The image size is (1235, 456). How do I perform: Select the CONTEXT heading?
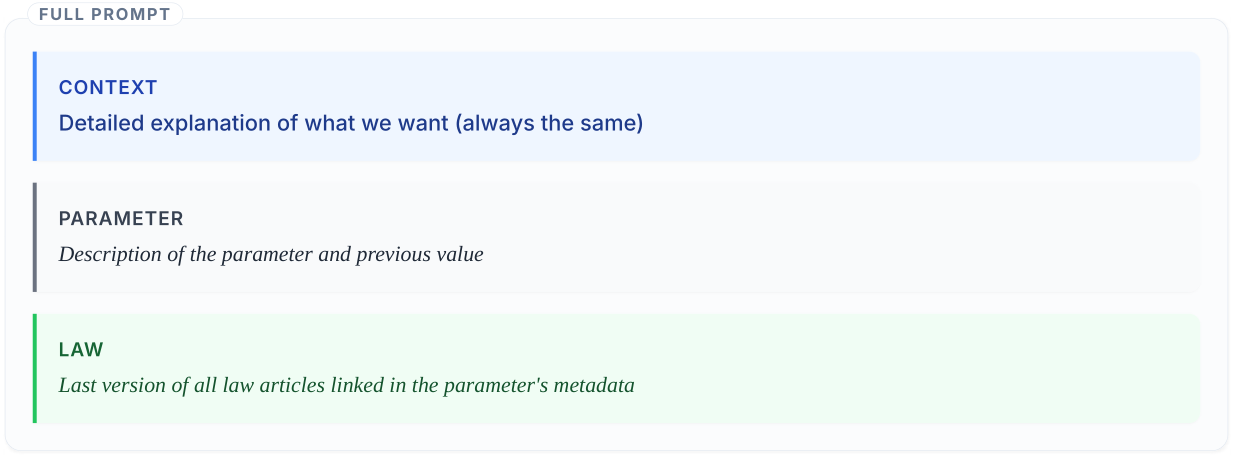click(x=108, y=87)
